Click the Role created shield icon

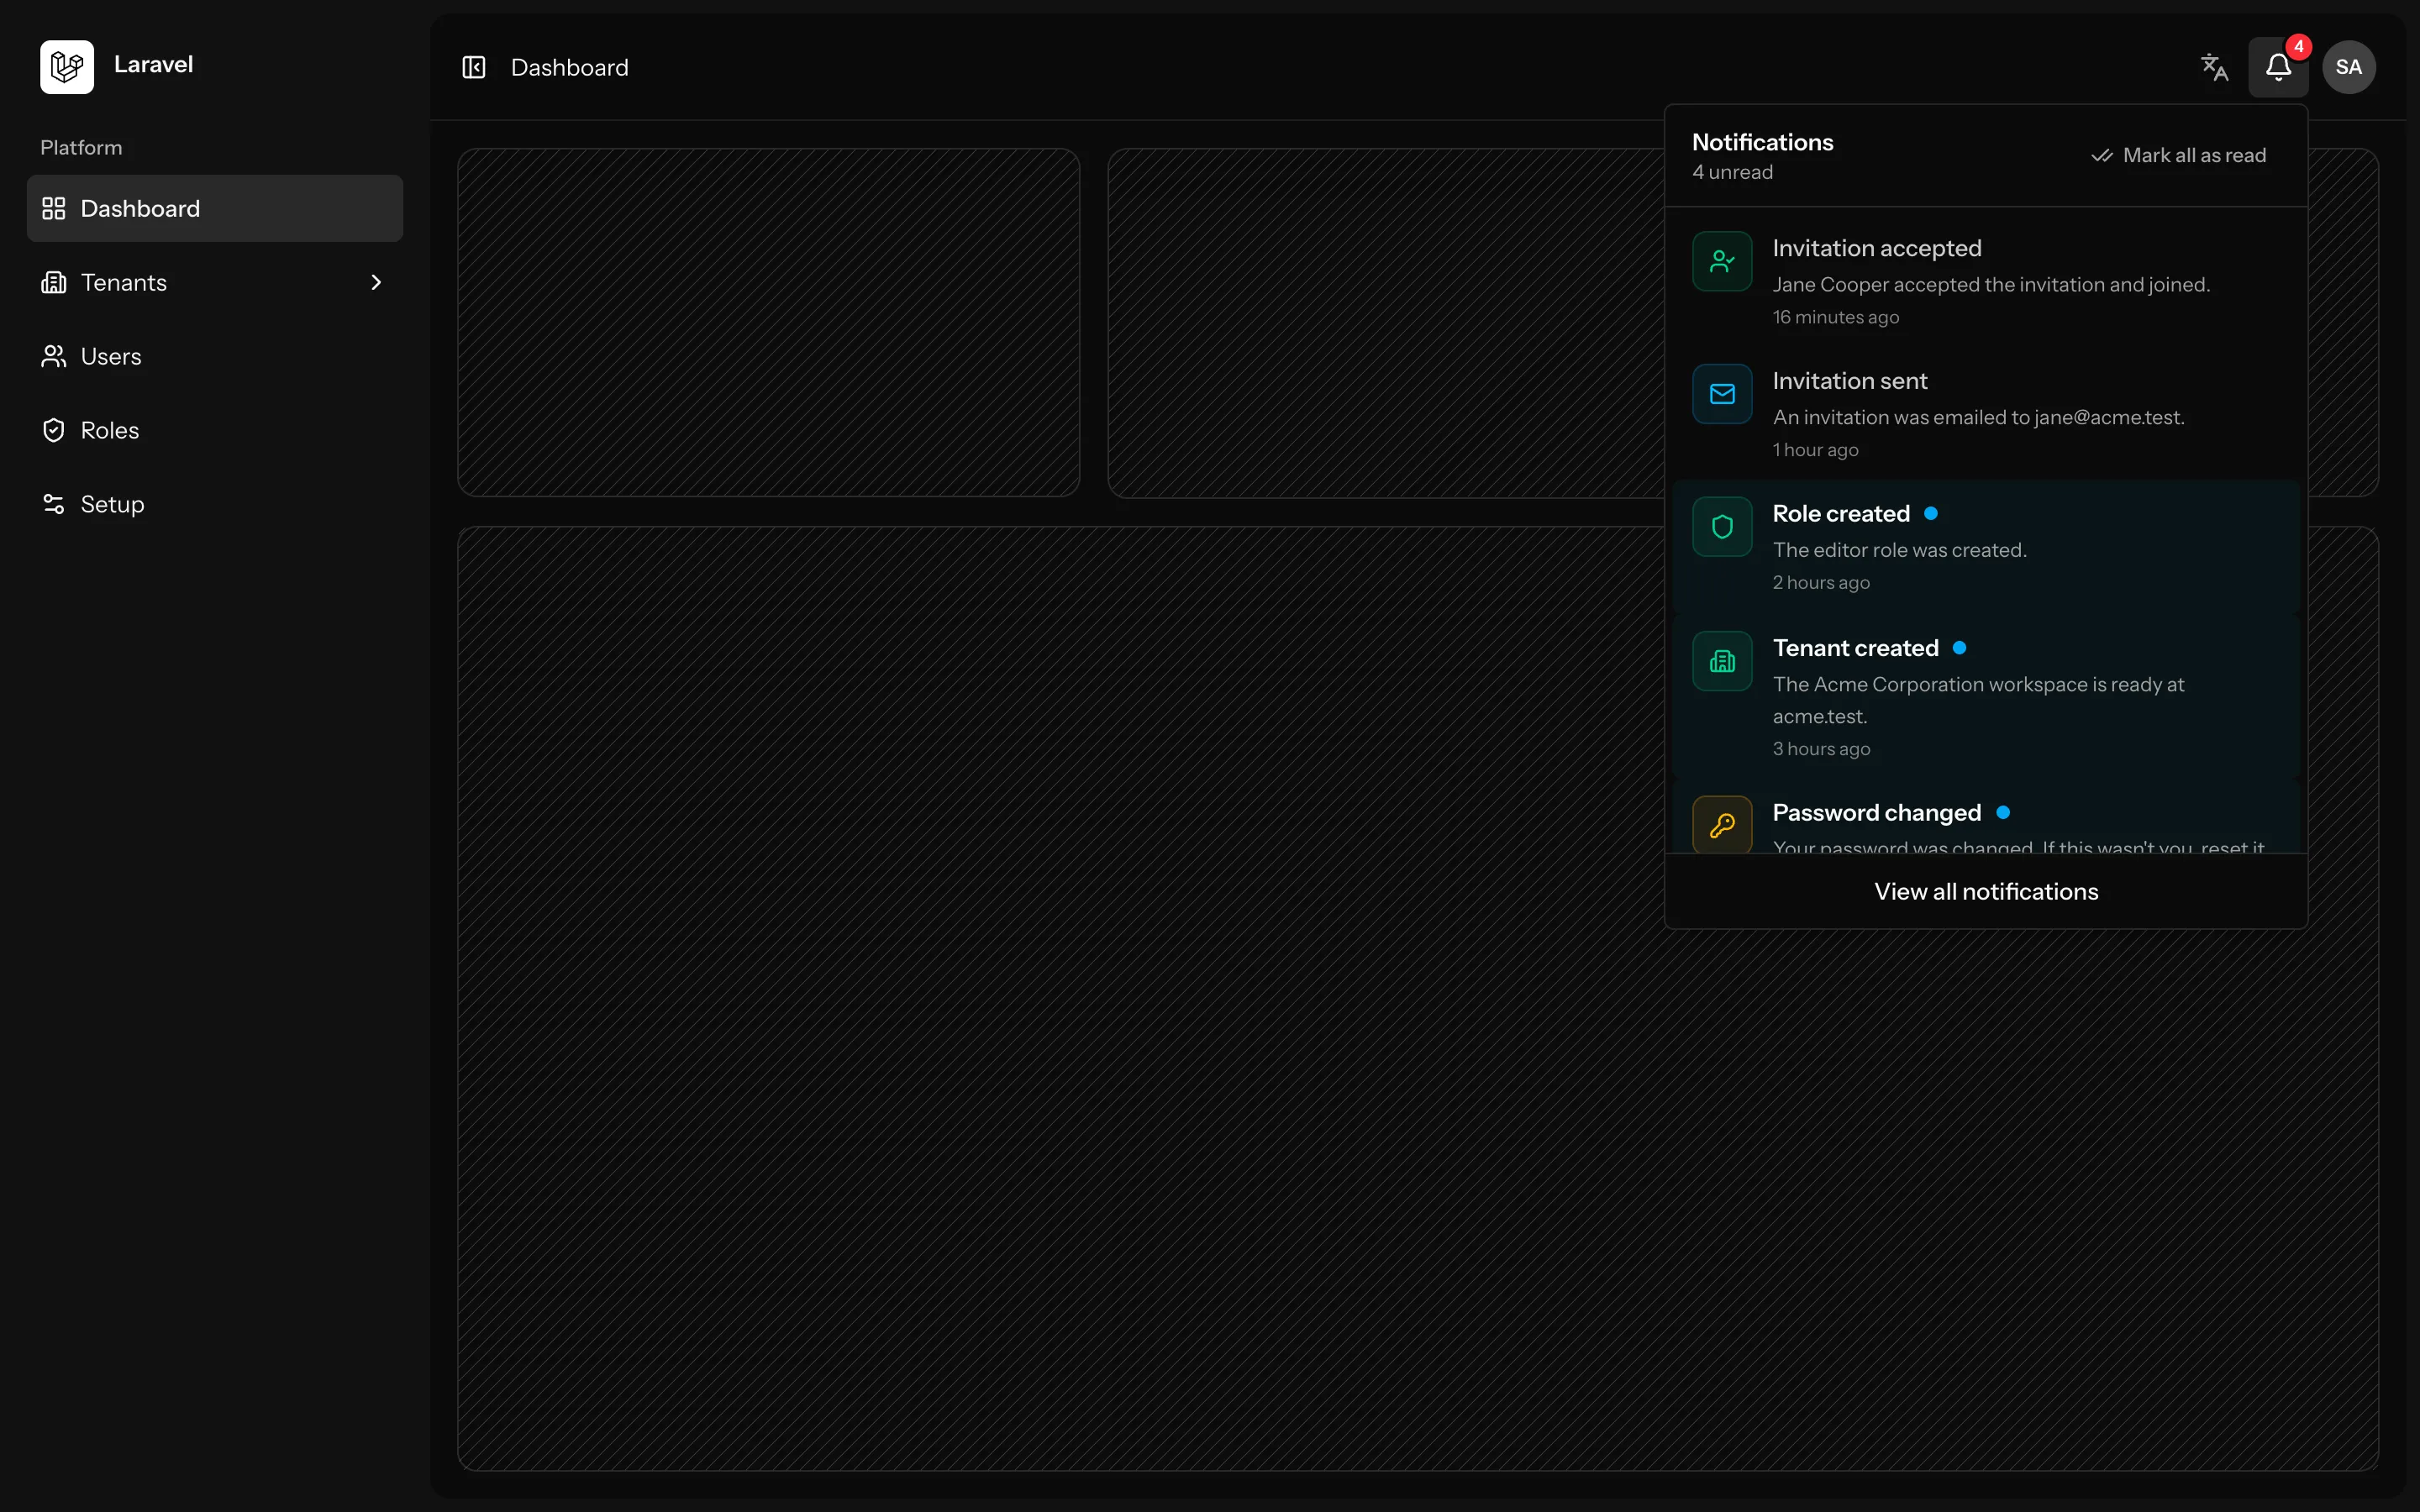1722,527
